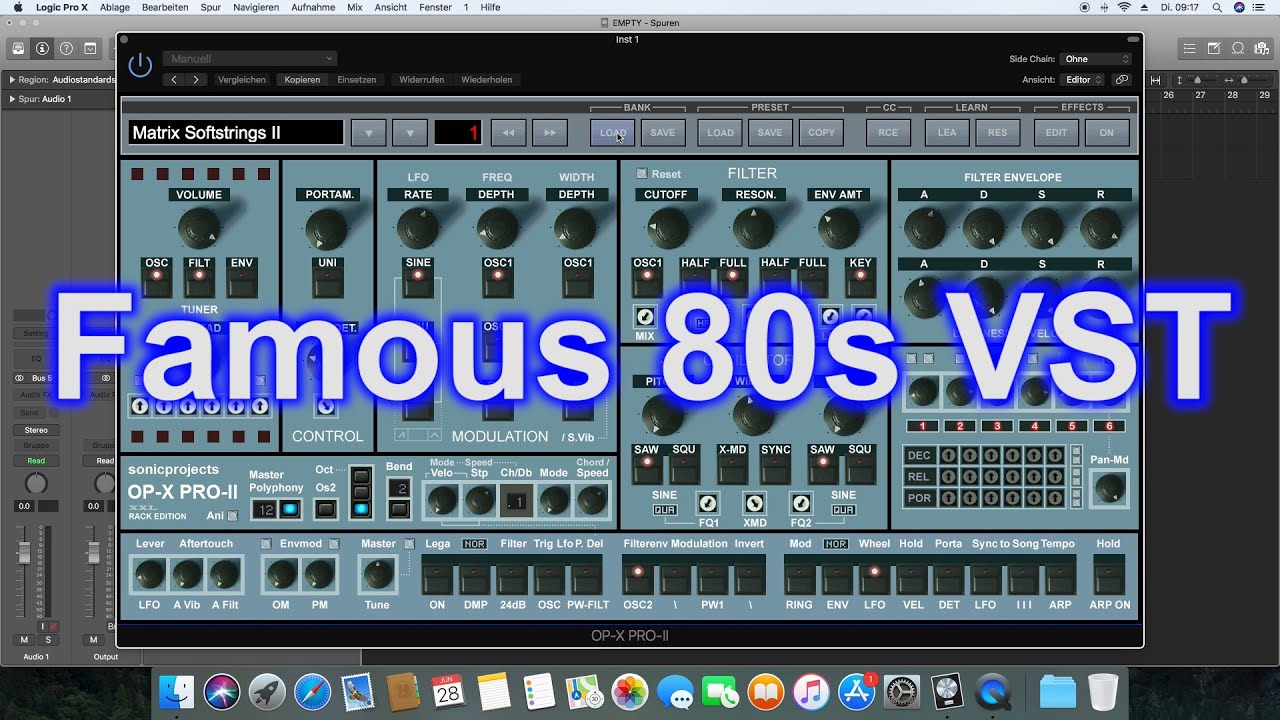This screenshot has width=1280, height=720.
Task: Toggle the Ani checkbox
Action: coord(233,516)
